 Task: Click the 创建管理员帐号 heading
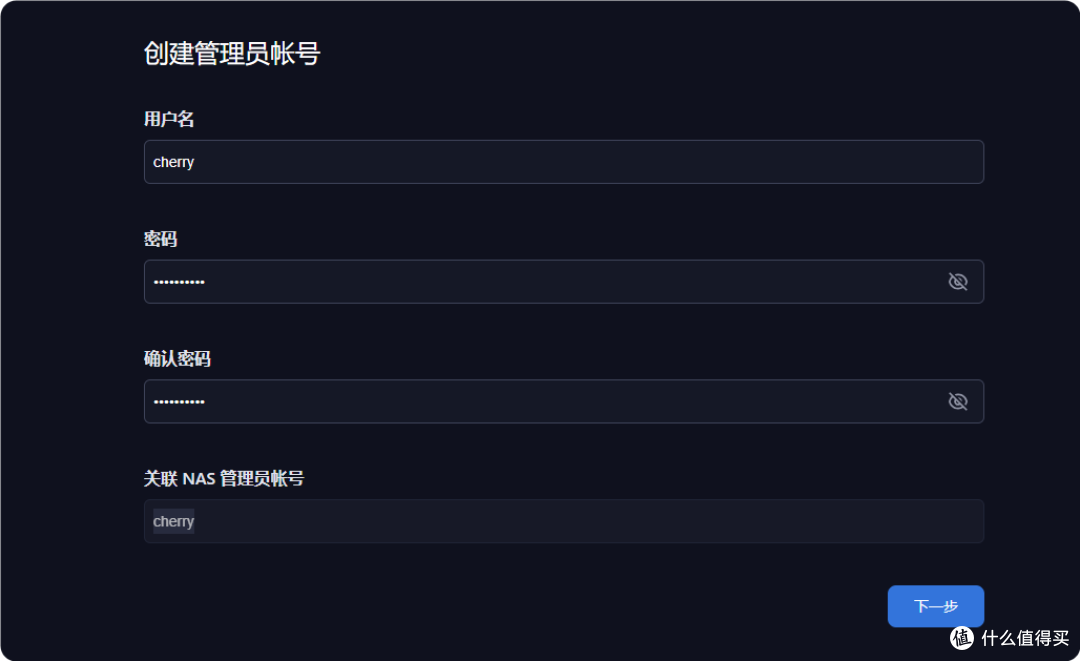[x=231, y=54]
